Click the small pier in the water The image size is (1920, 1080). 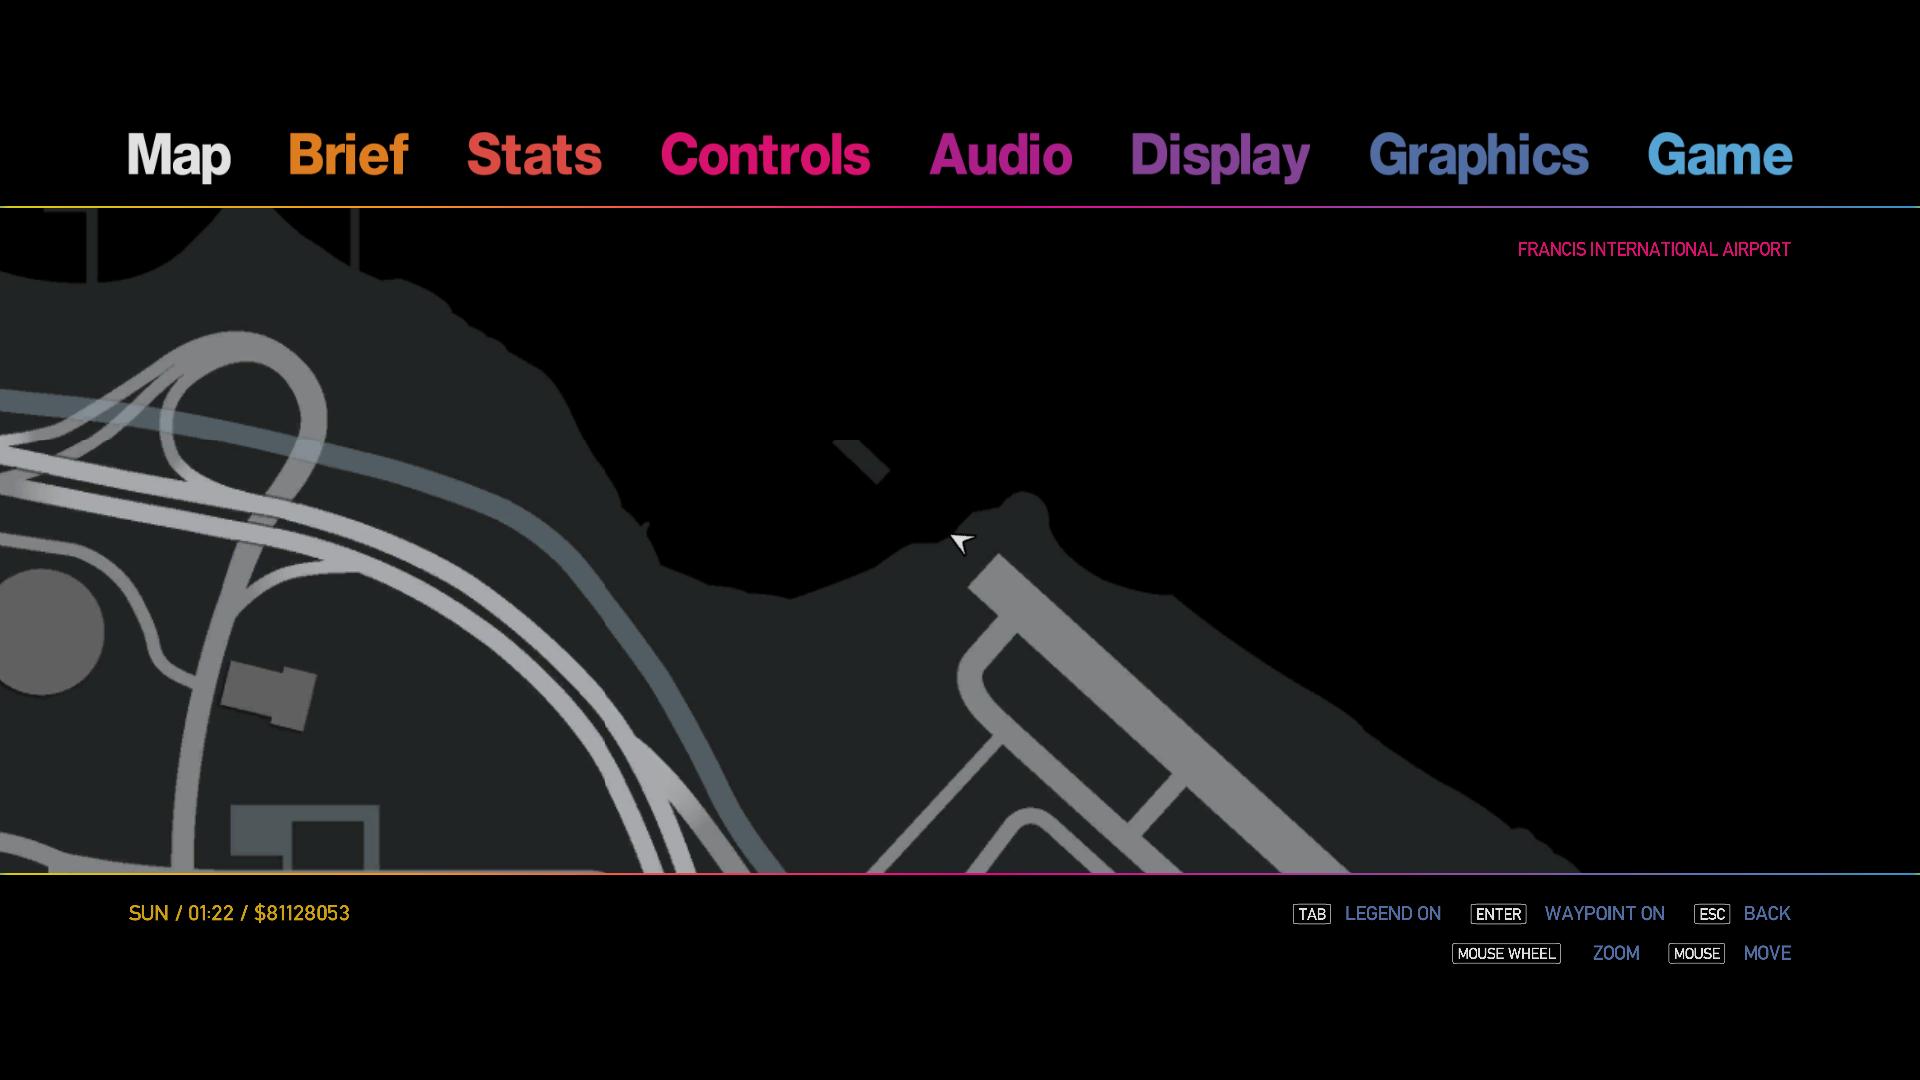coord(861,461)
